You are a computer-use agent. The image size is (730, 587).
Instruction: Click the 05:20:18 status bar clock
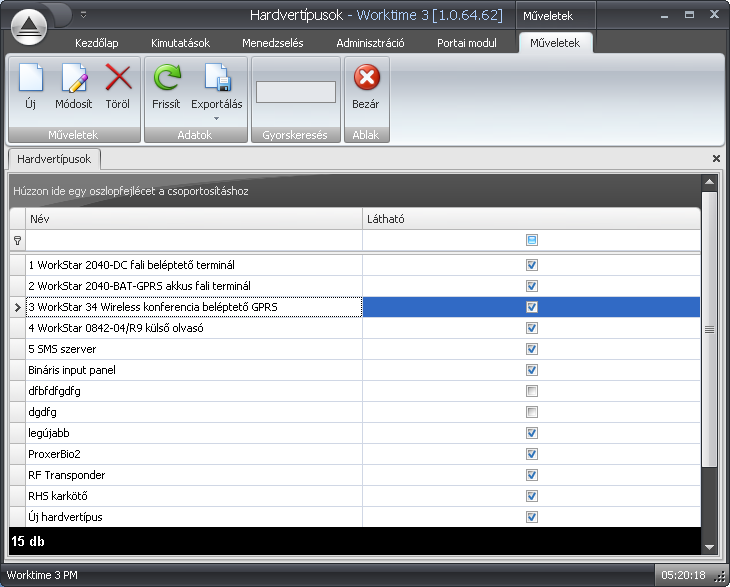tap(683, 575)
